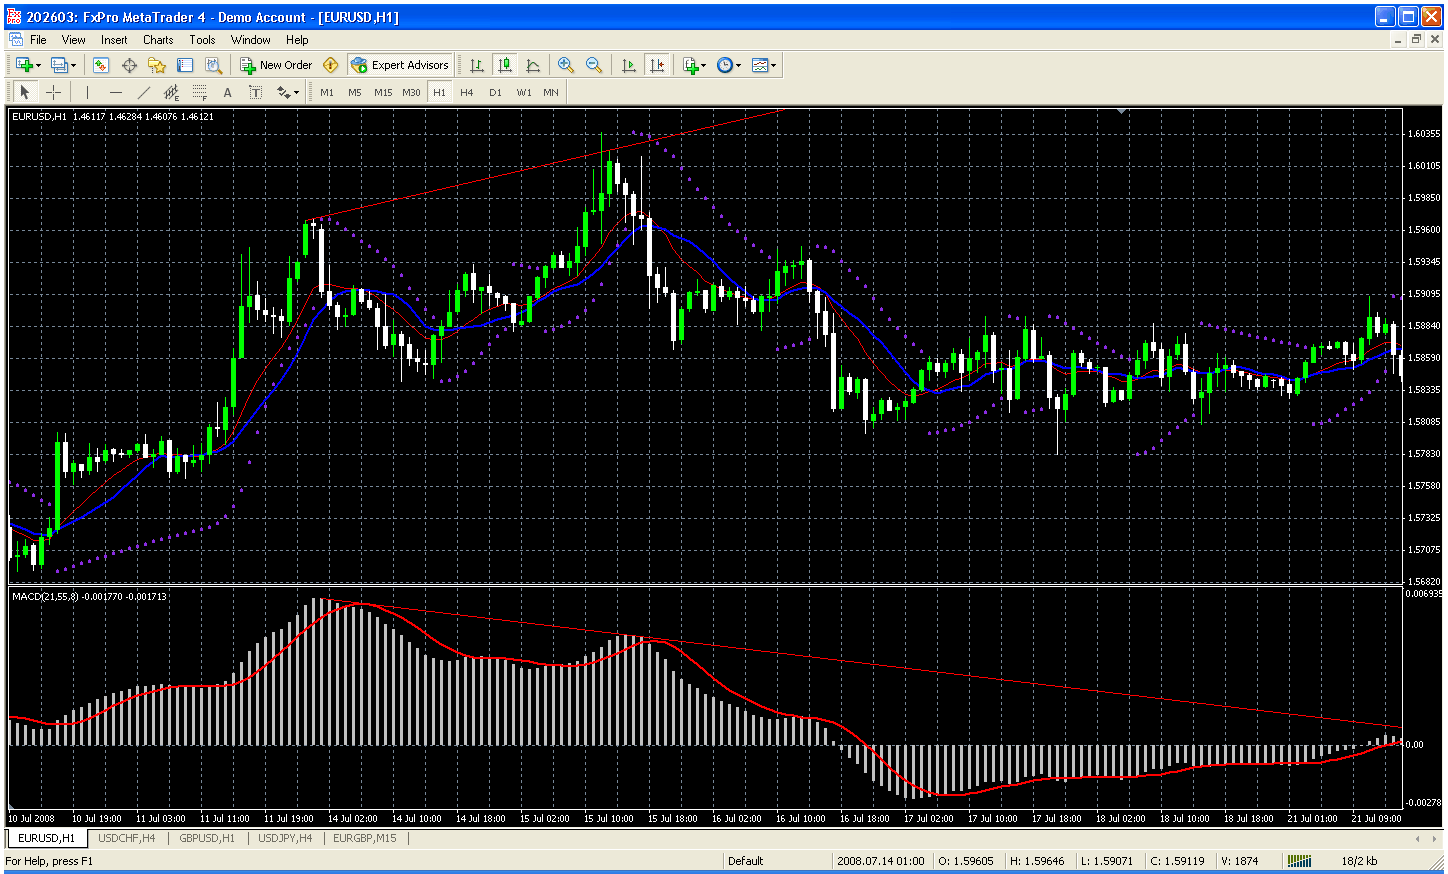The image size is (1448, 874).
Task: Select the Cursor arrow tool
Action: click(25, 92)
